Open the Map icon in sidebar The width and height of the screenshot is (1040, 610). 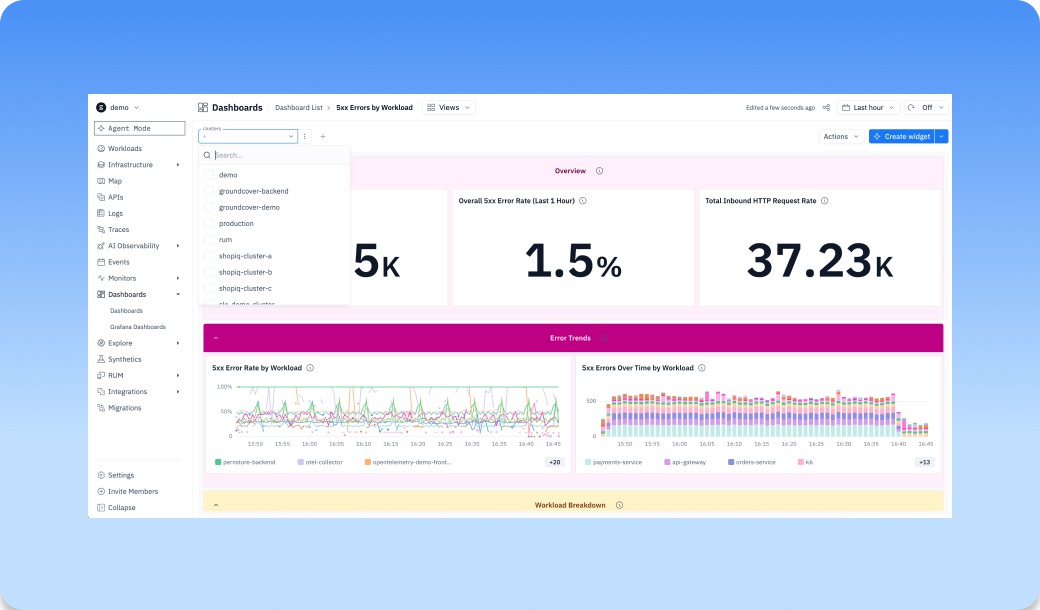101,181
